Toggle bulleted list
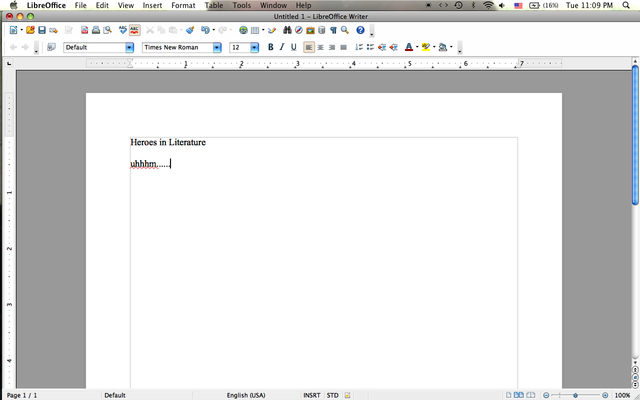640x400 pixels. coord(370,47)
